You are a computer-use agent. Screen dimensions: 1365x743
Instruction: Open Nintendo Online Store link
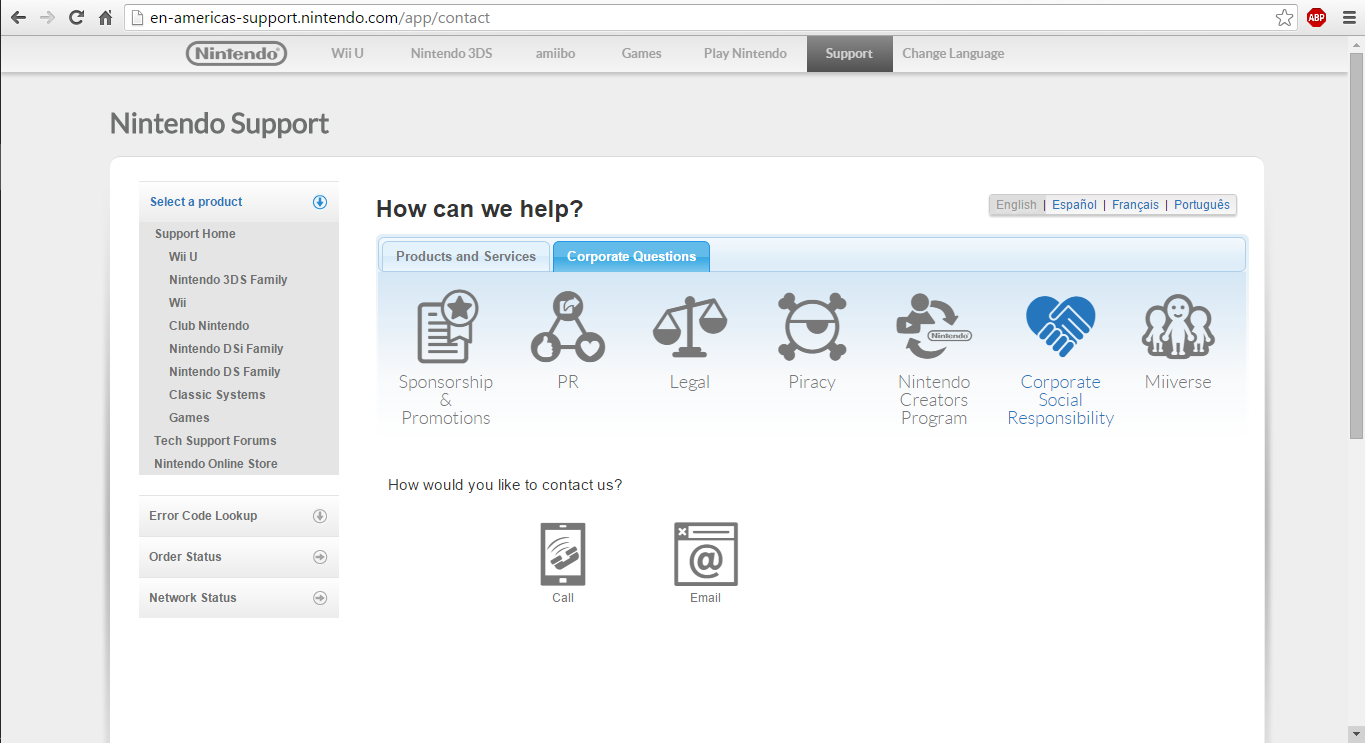point(216,464)
